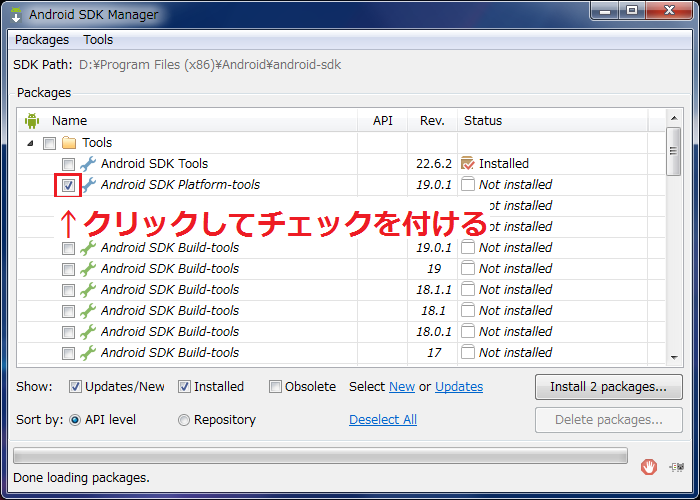
Task: Click the packages list scroll down arrow
Action: (x=674, y=358)
